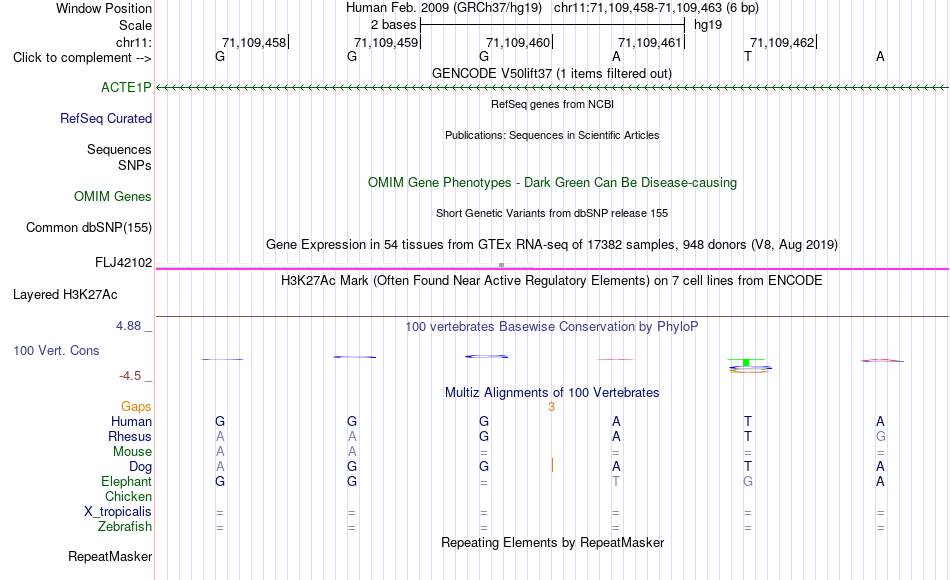Click the hg19 scale label
950x580 pixels.
(708, 25)
